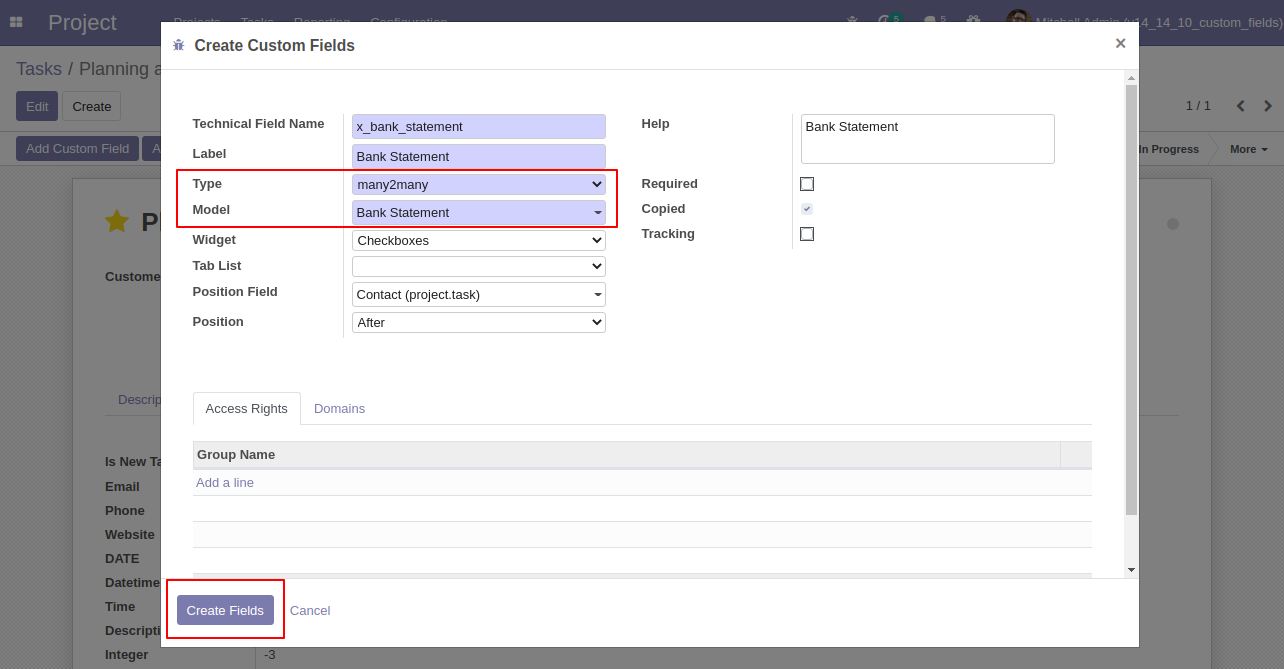Click Add a line link
1284x669 pixels.
click(225, 482)
